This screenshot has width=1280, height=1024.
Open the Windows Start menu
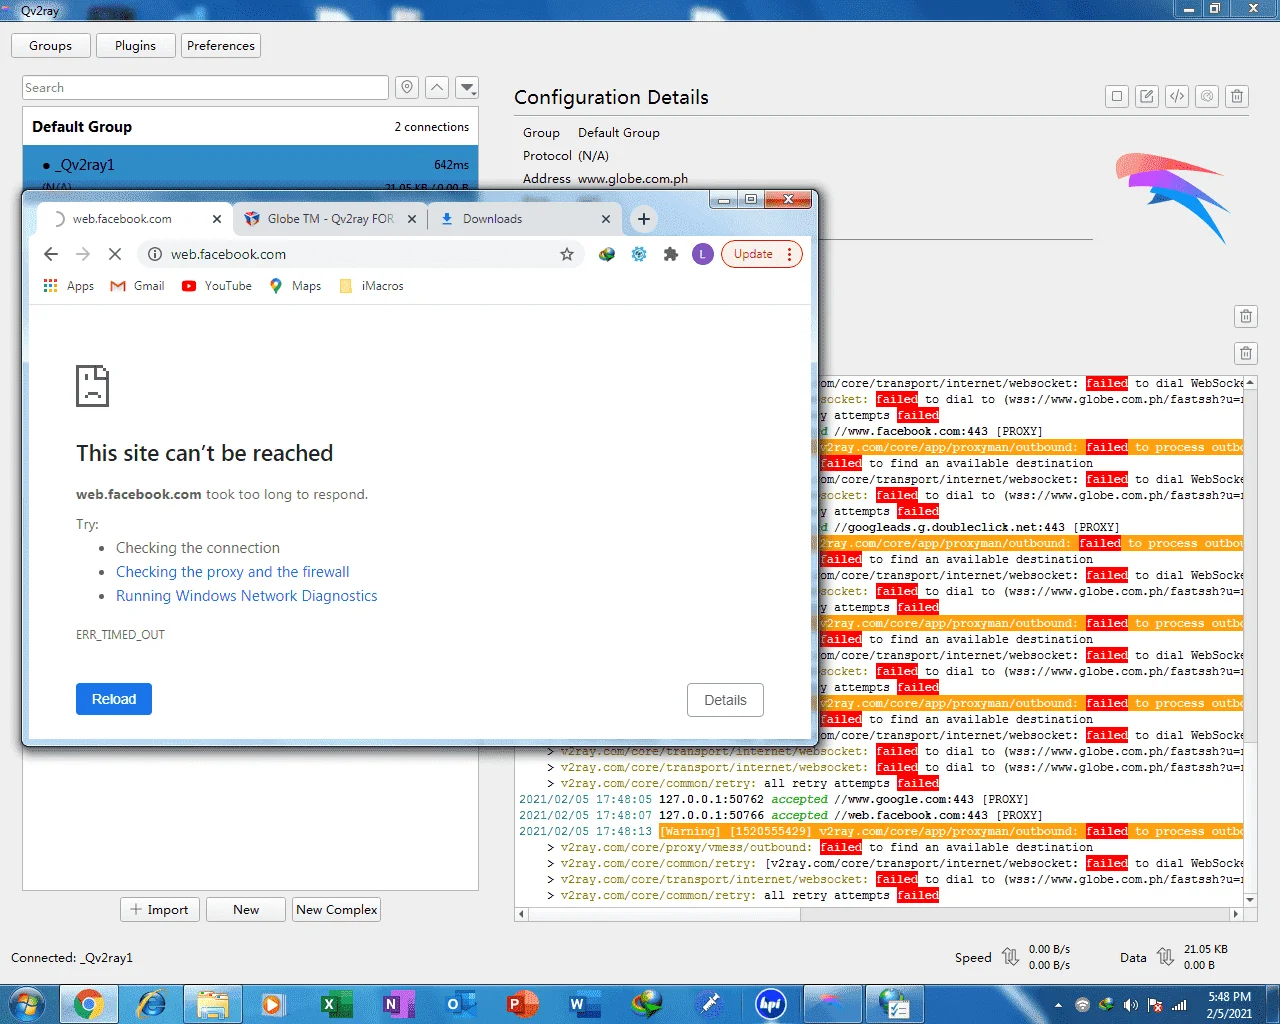[x=27, y=1004]
